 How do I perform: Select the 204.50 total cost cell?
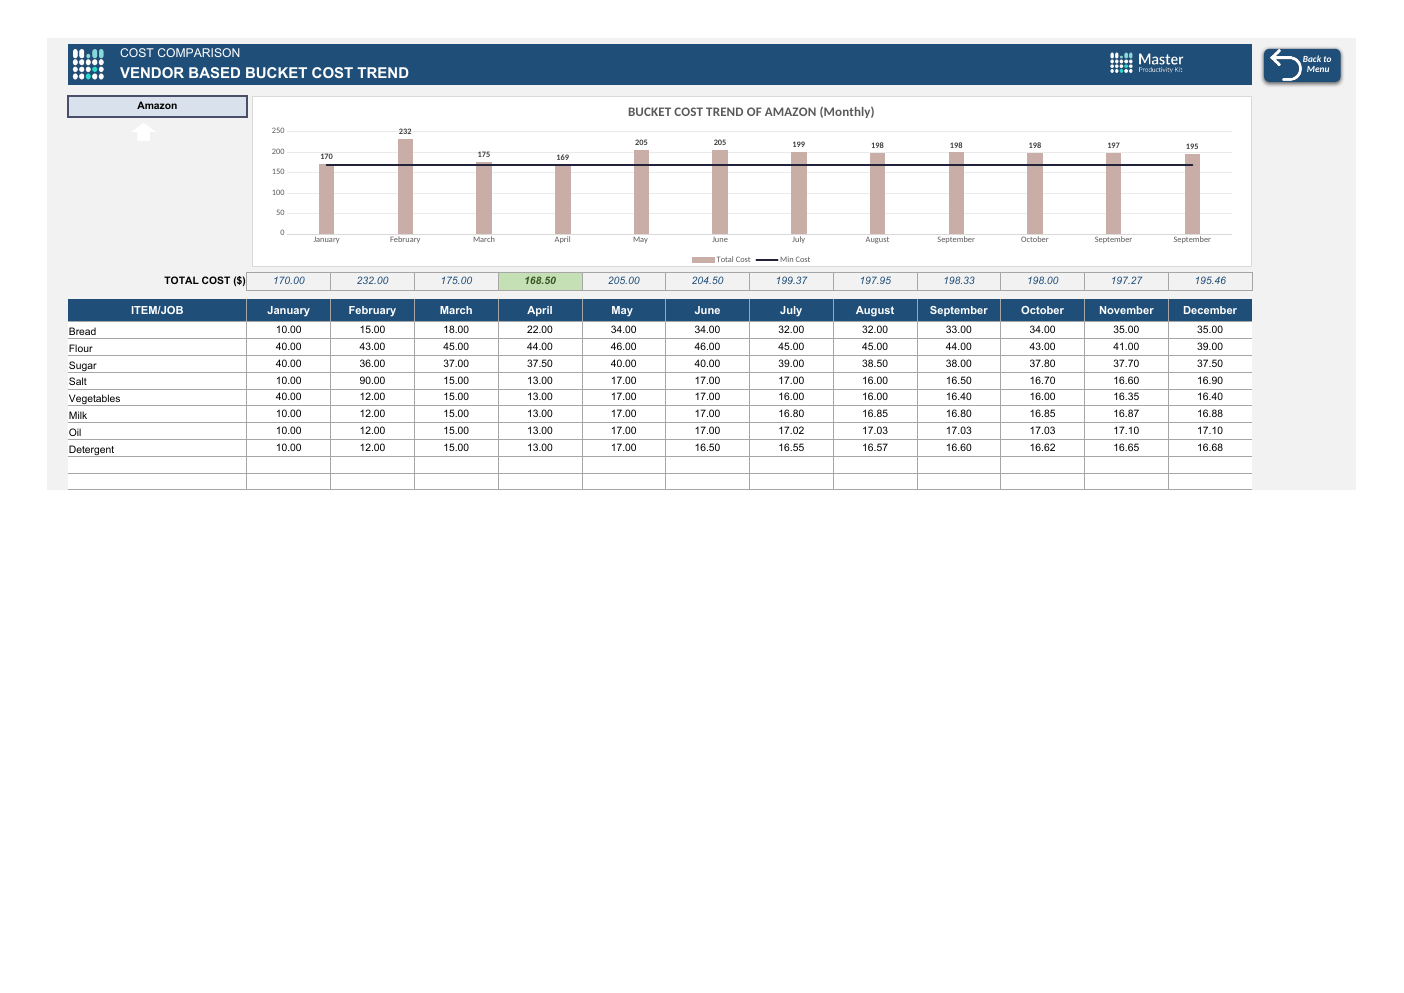pos(707,281)
